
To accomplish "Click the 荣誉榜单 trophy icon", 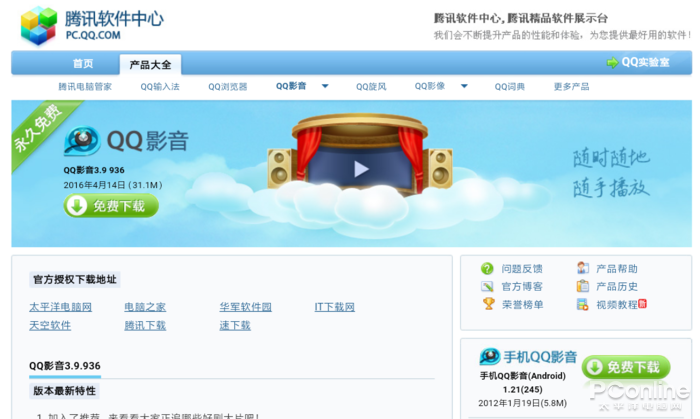I will pyautogui.click(x=488, y=304).
